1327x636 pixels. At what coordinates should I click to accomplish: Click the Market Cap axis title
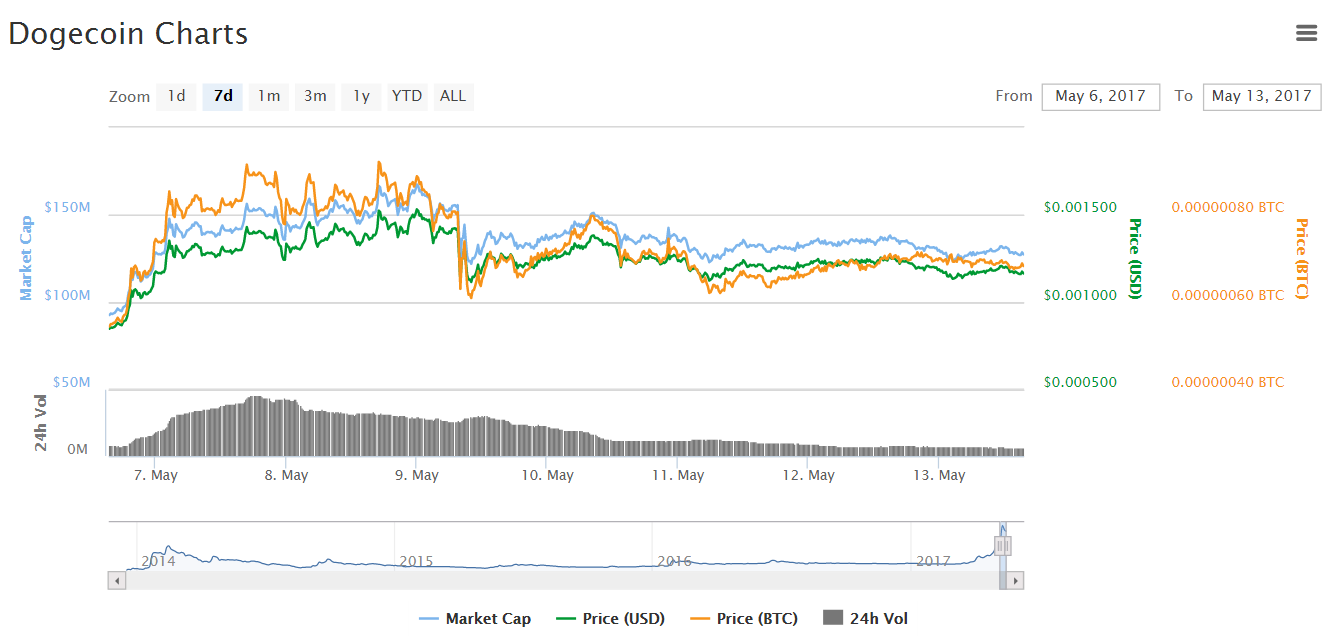pyautogui.click(x=27, y=258)
